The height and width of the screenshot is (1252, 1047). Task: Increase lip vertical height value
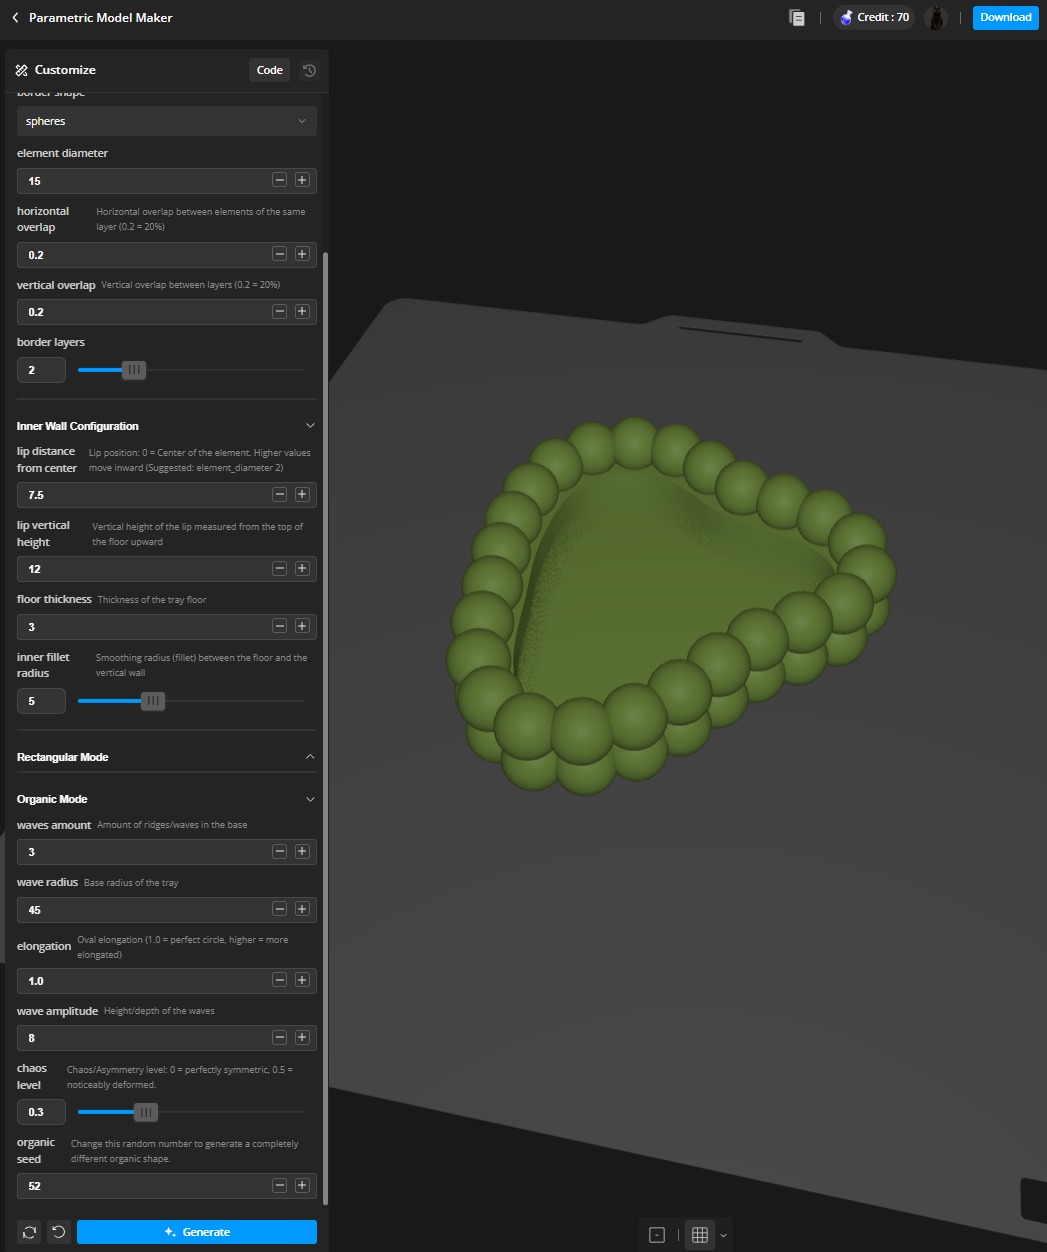click(x=302, y=569)
